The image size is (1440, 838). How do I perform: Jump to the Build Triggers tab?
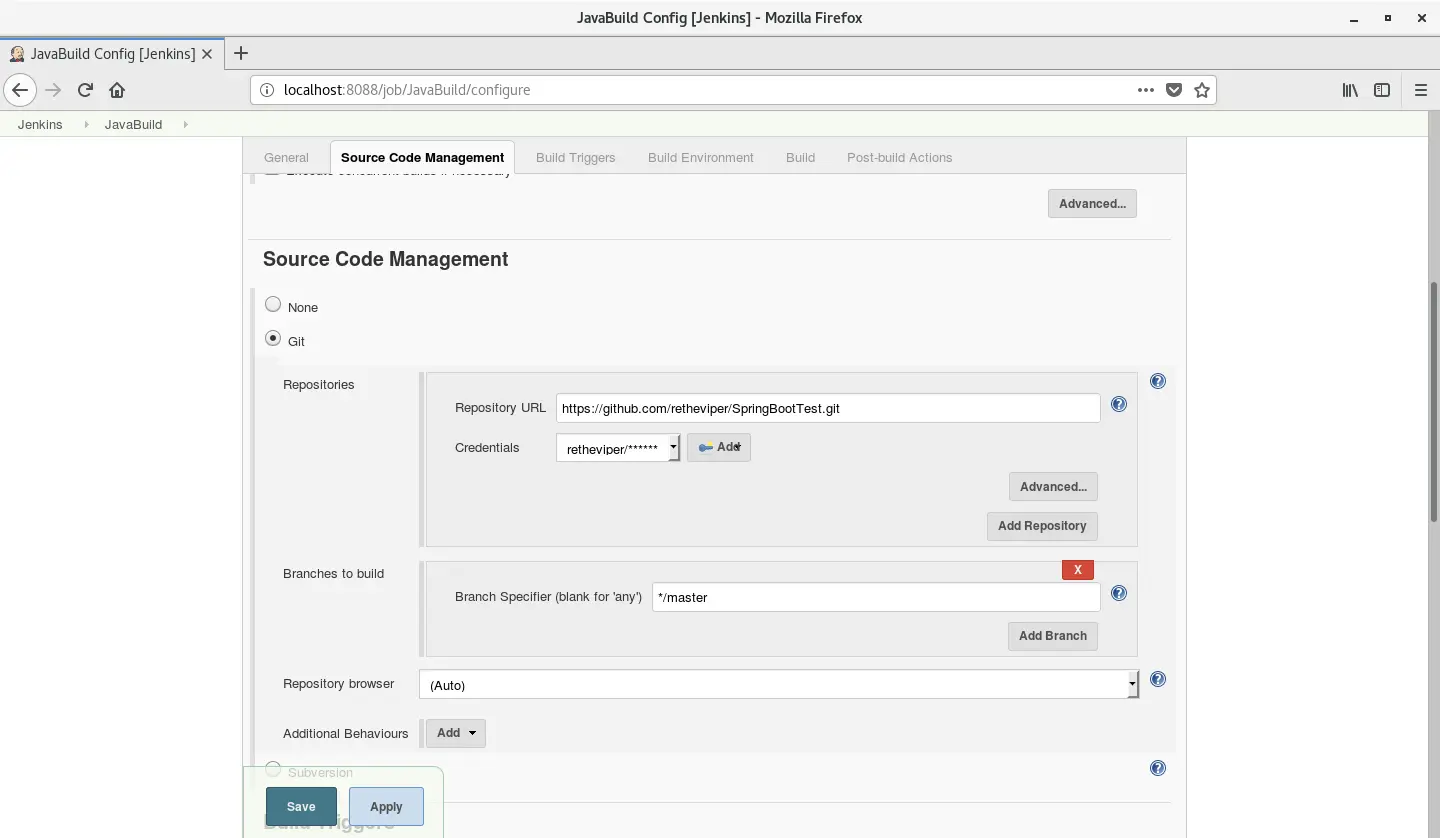[576, 158]
